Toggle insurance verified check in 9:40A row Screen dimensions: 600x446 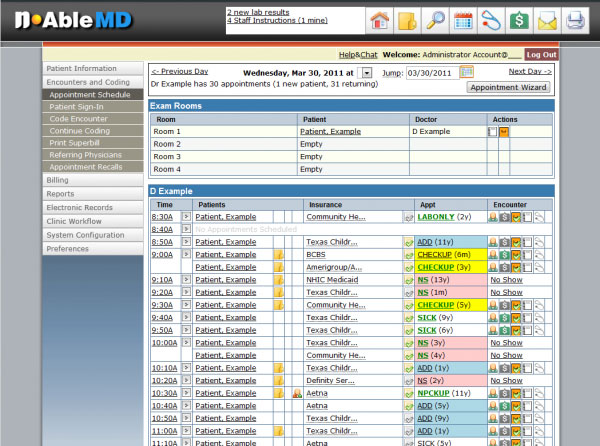click(x=409, y=318)
